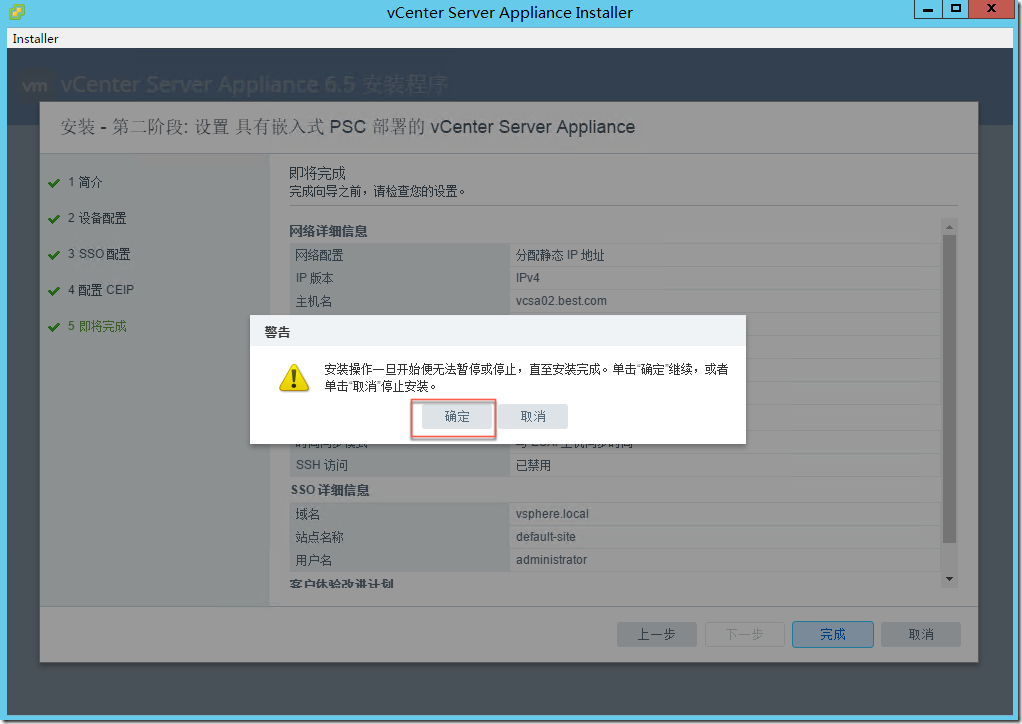Click the greyed 下一步 button

coord(744,634)
